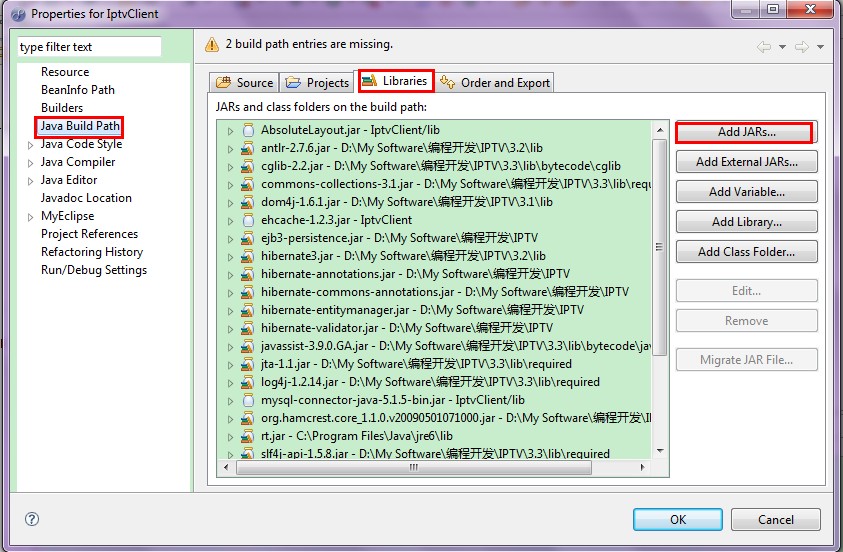Click the hibernate-validator.jar icon
The width and height of the screenshot is (843, 552).
248,328
